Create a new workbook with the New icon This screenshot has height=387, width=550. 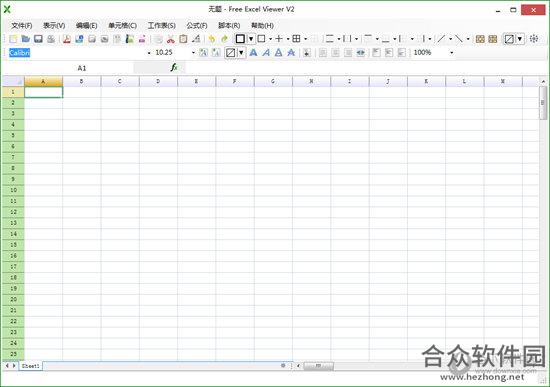(x=13, y=39)
